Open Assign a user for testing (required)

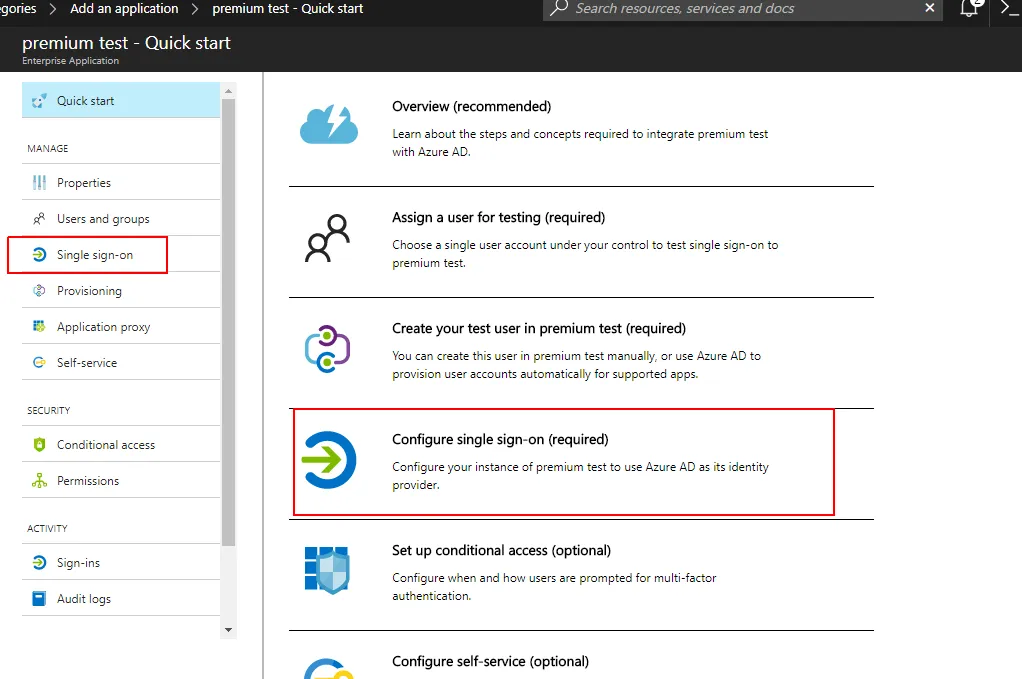pyautogui.click(x=499, y=217)
